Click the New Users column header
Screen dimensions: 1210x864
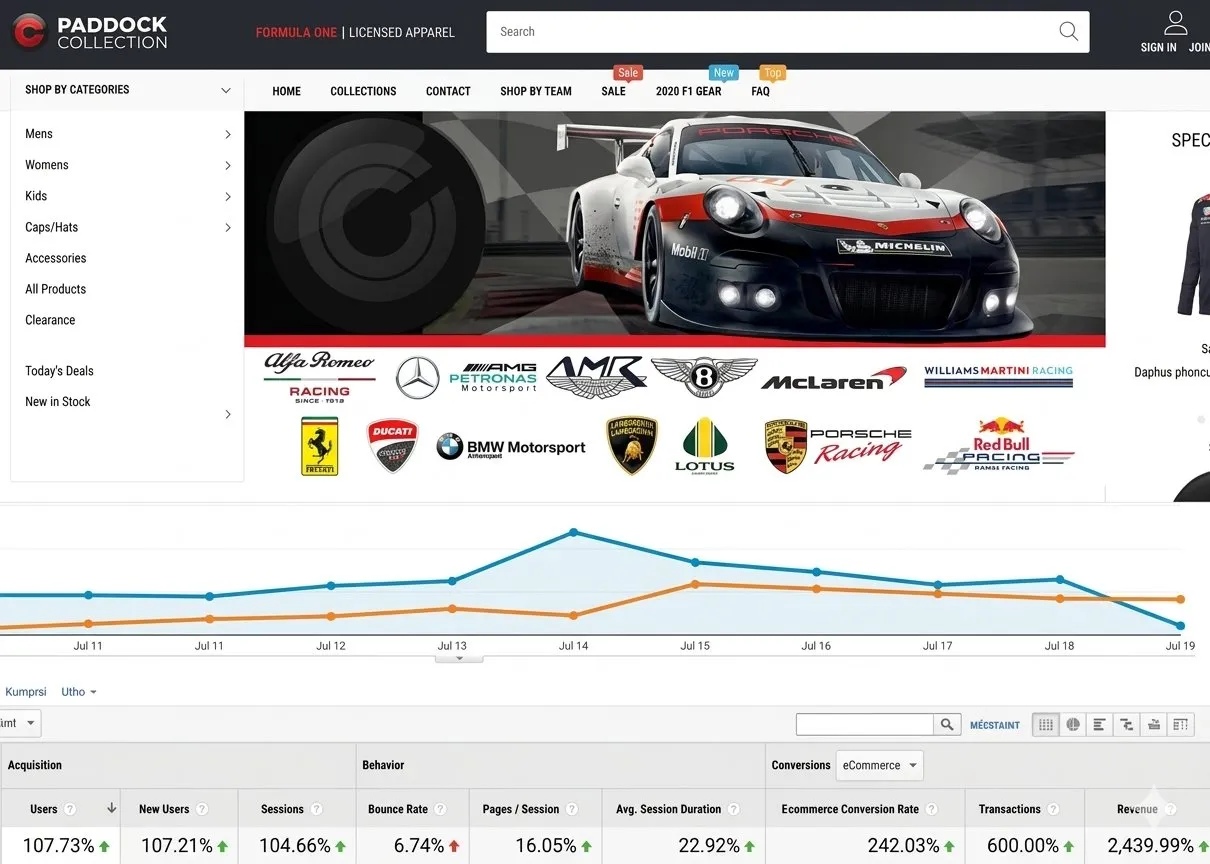point(164,809)
